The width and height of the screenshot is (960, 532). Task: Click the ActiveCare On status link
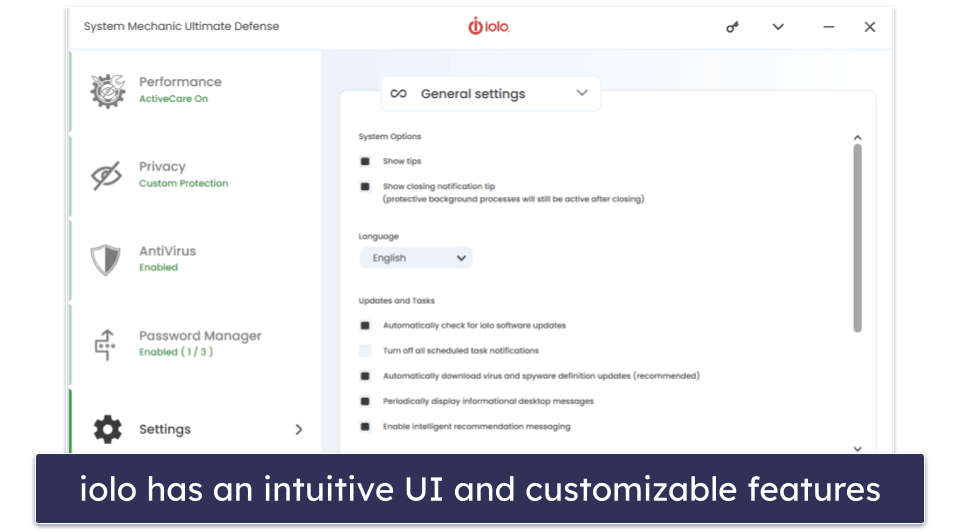click(x=173, y=99)
